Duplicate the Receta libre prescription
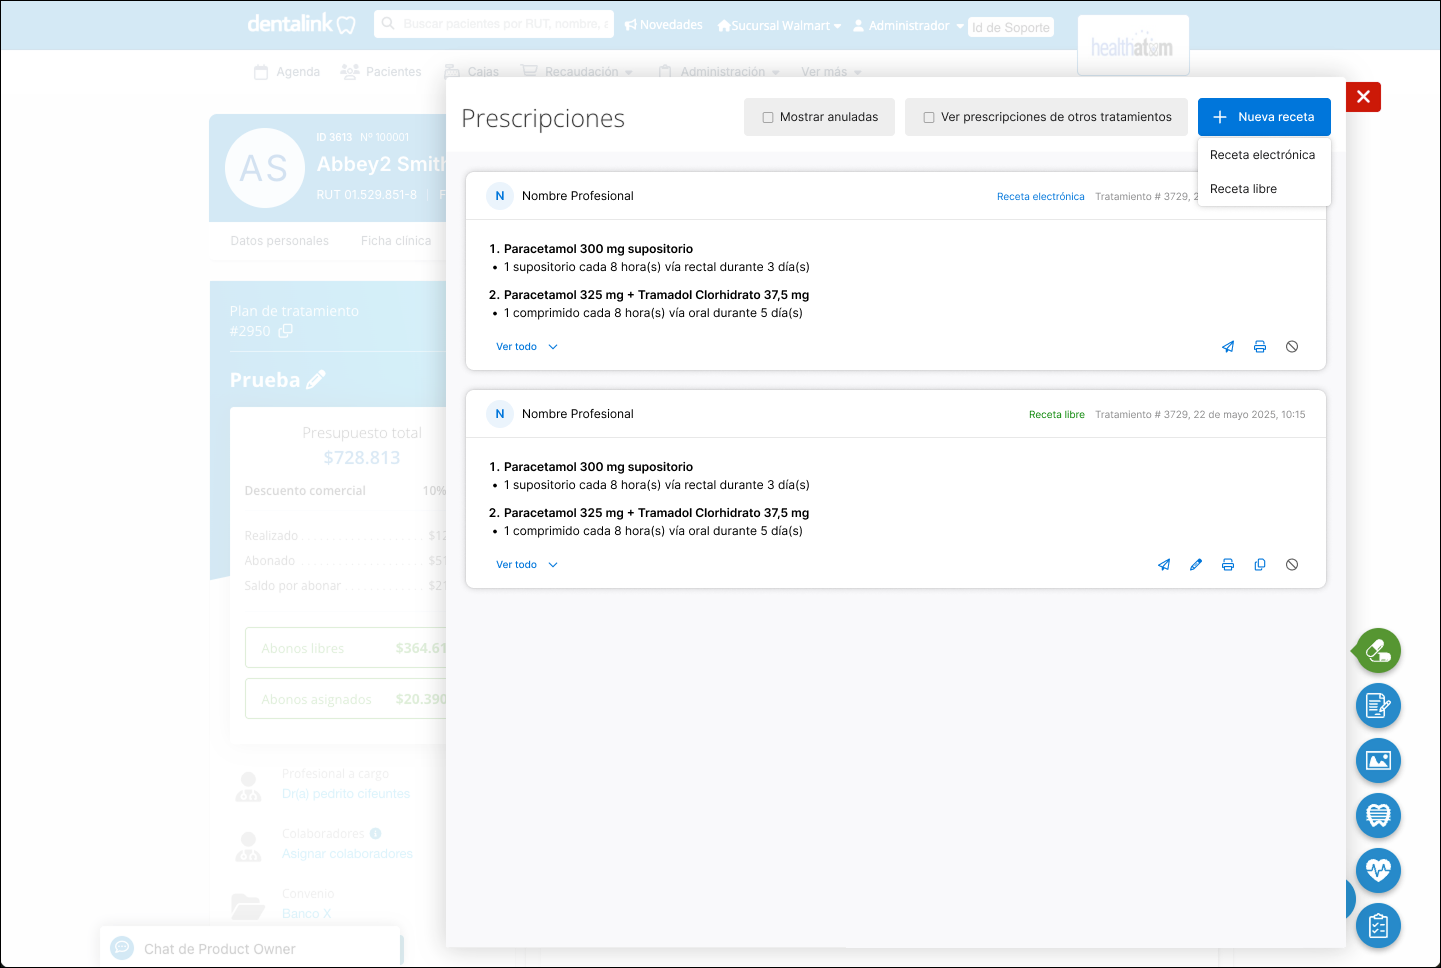The image size is (1441, 968). (1260, 565)
